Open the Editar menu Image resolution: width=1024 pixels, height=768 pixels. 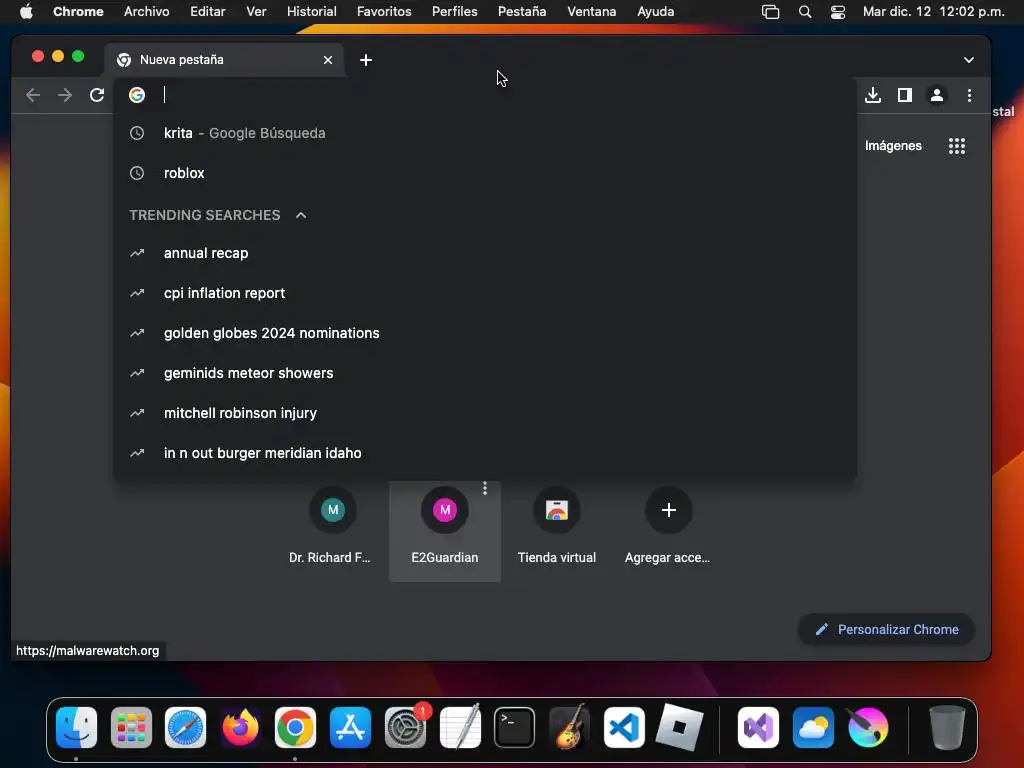click(x=208, y=12)
